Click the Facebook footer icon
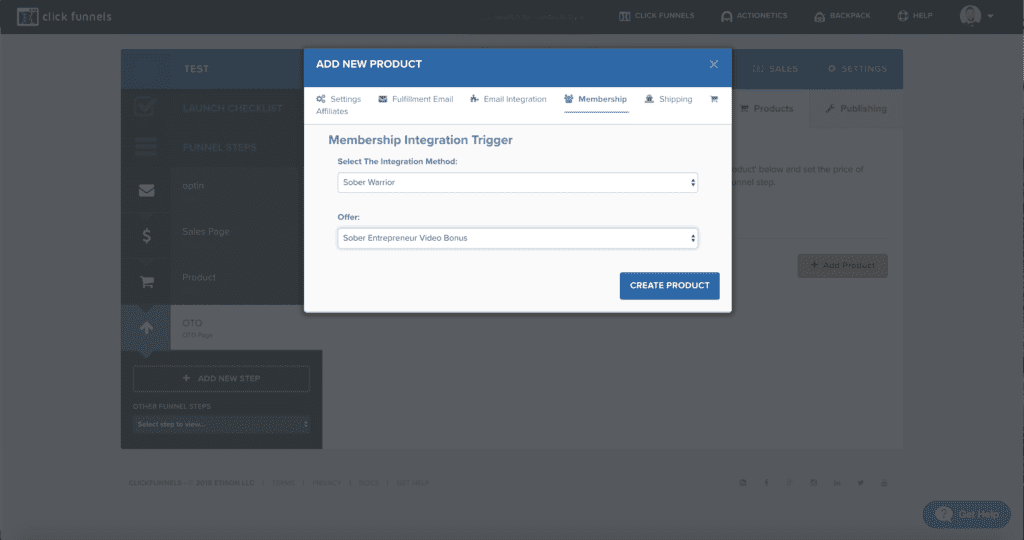This screenshot has height=540, width=1024. (766, 483)
